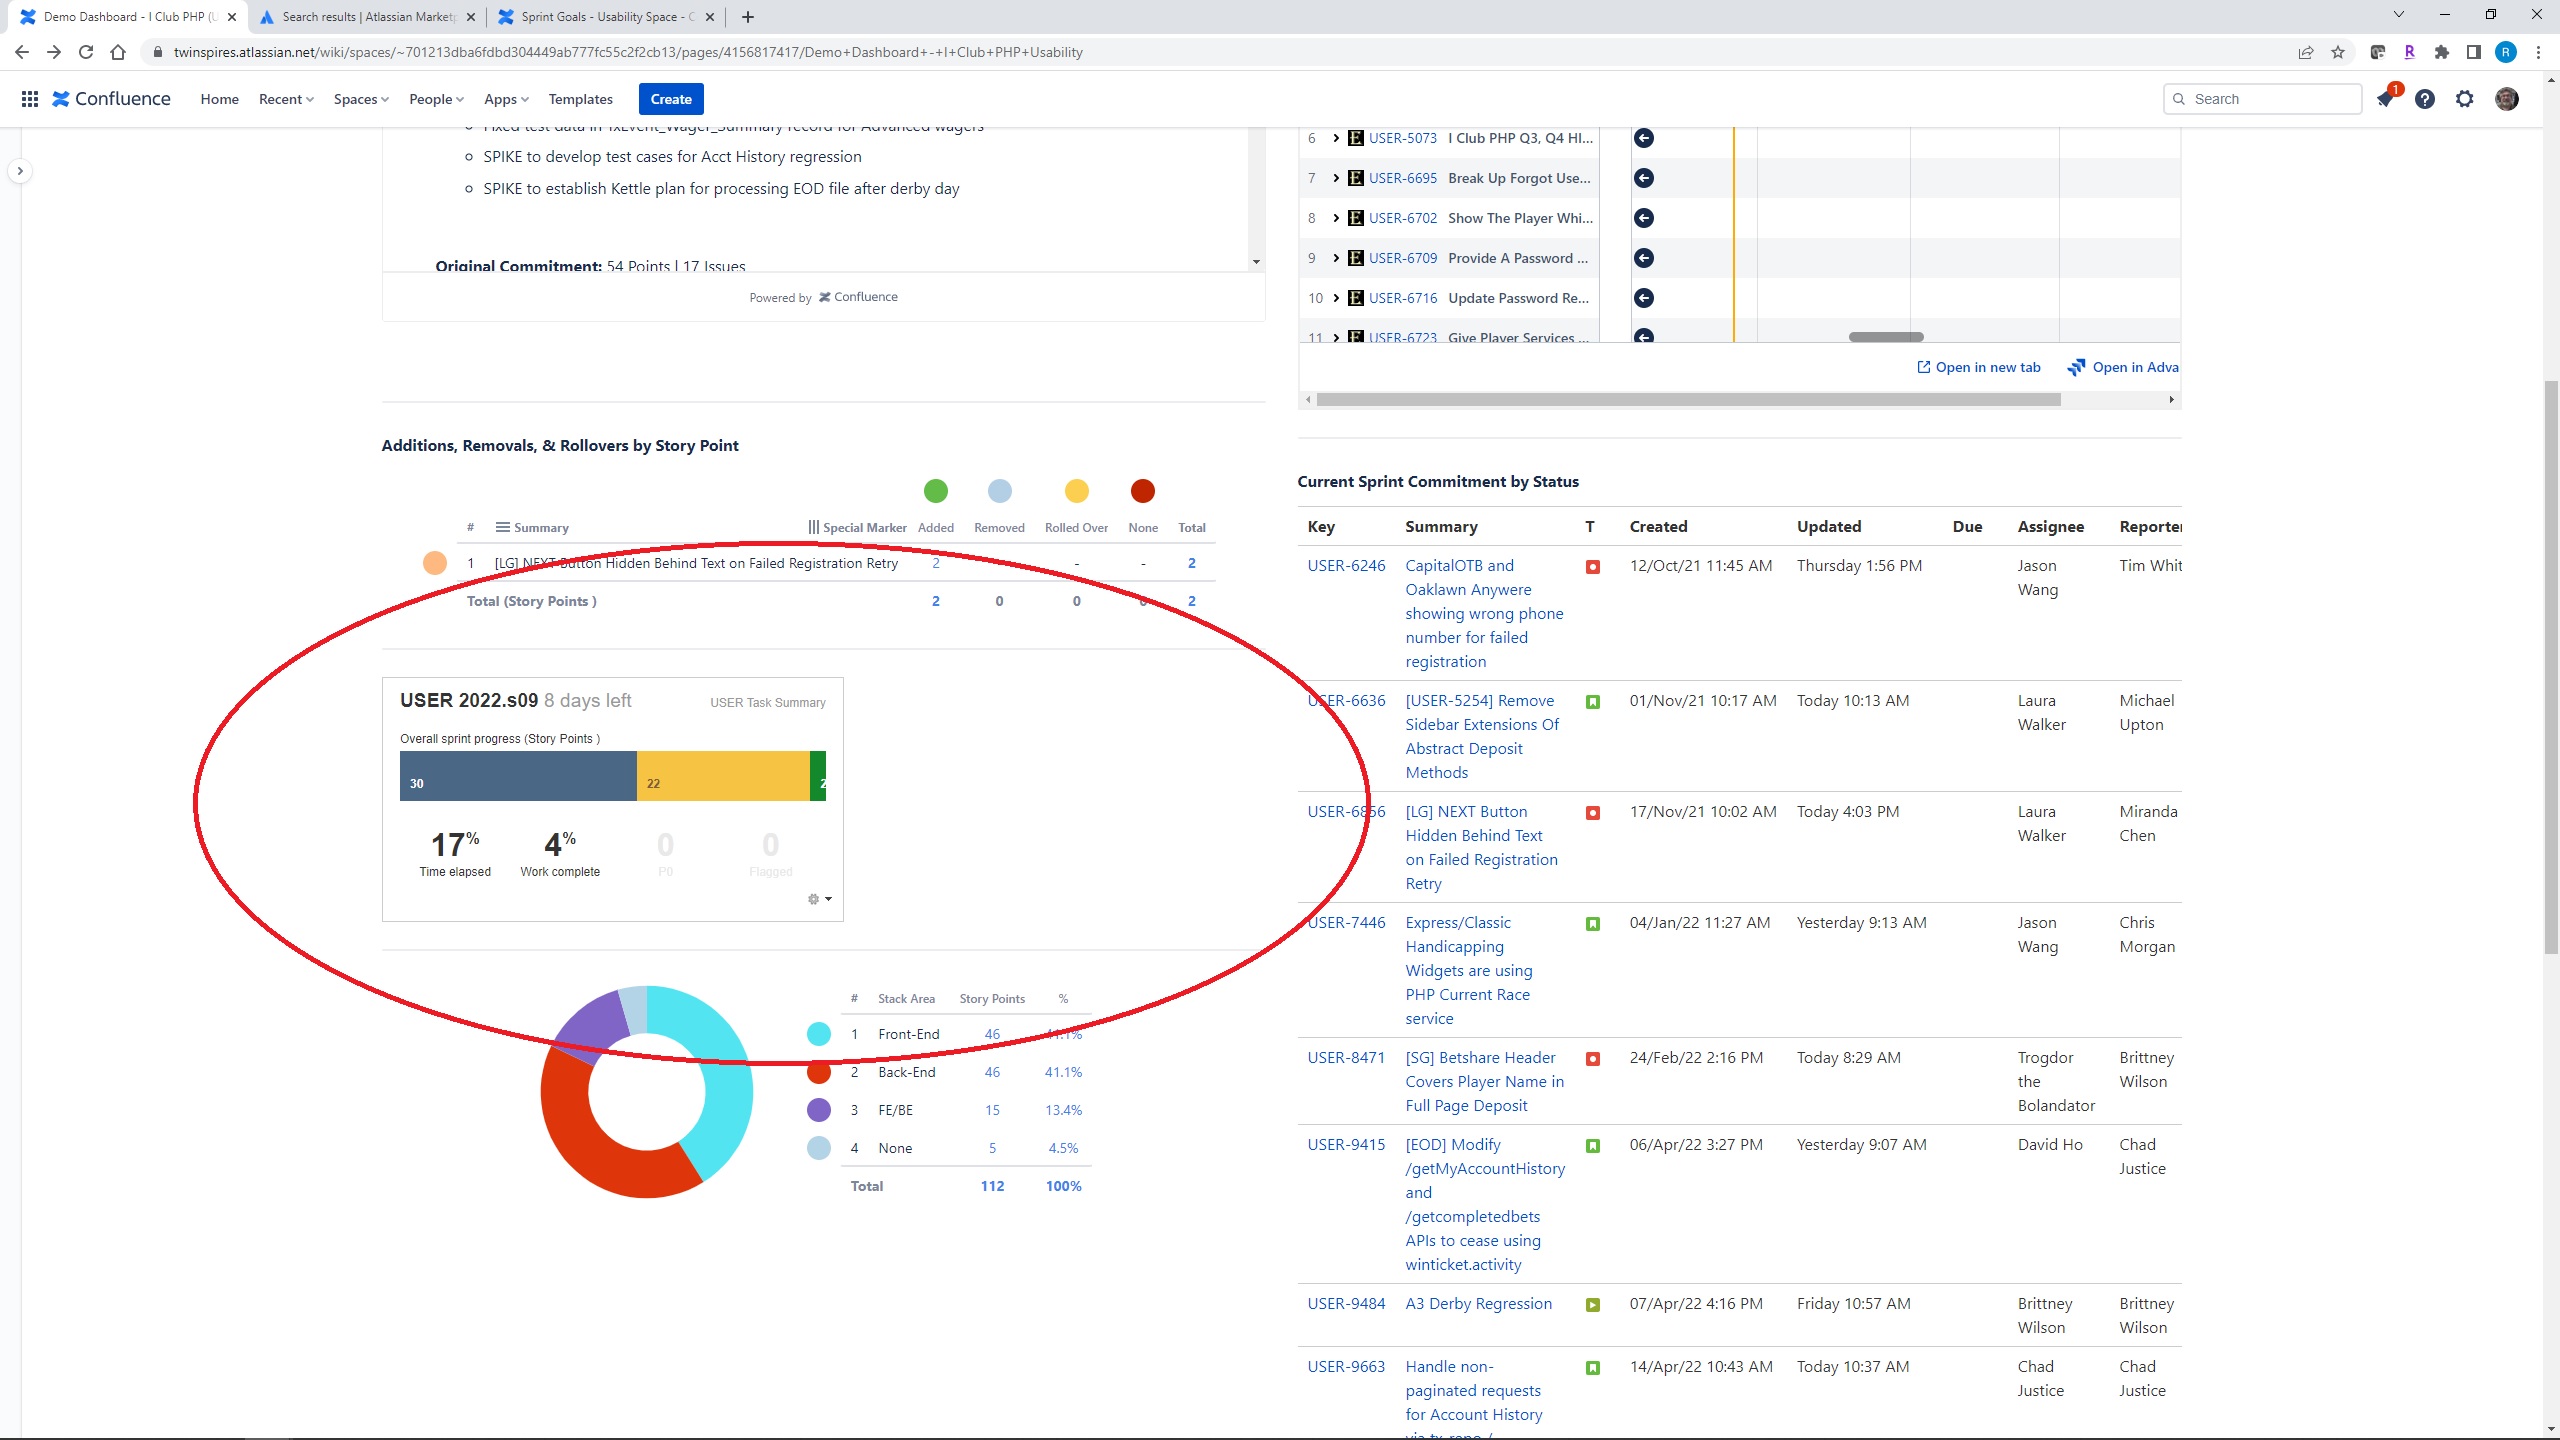Click Open in new tab link
The image size is (2560, 1440).
pos(1978,367)
